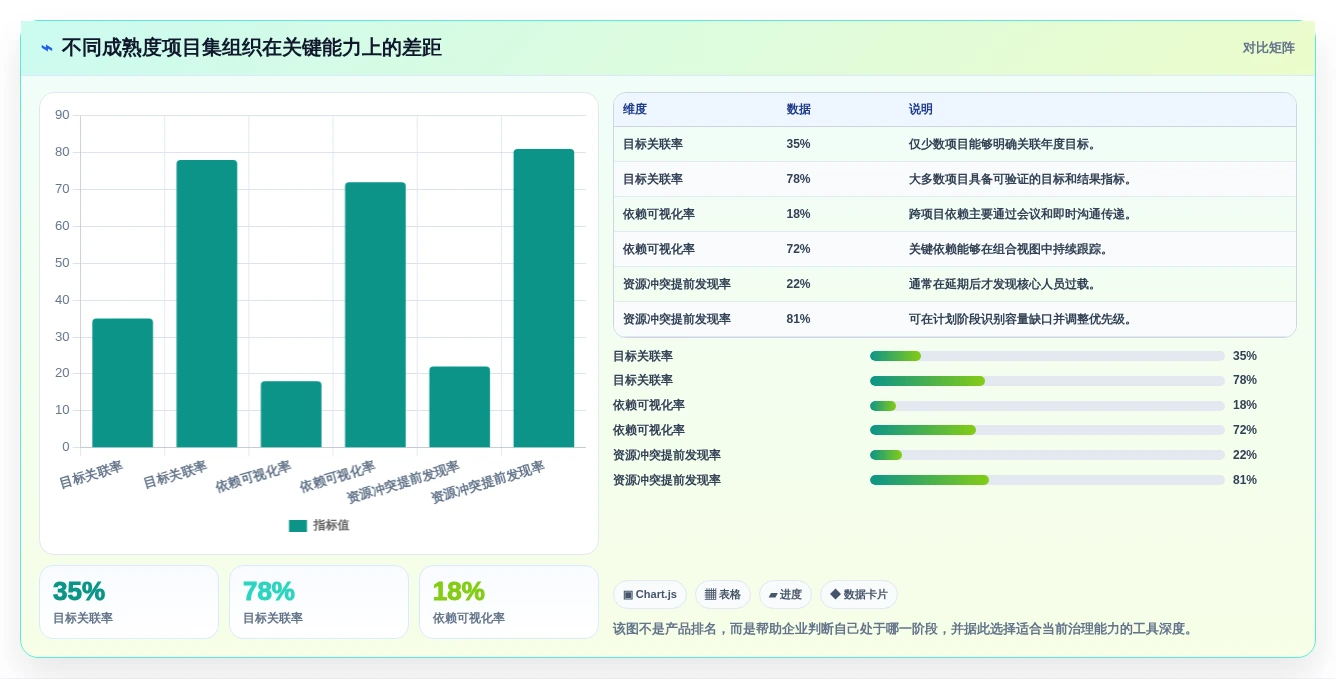Click the progress bar labeled 72%
Viewport: 1336px width, 679px height.
point(1047,430)
